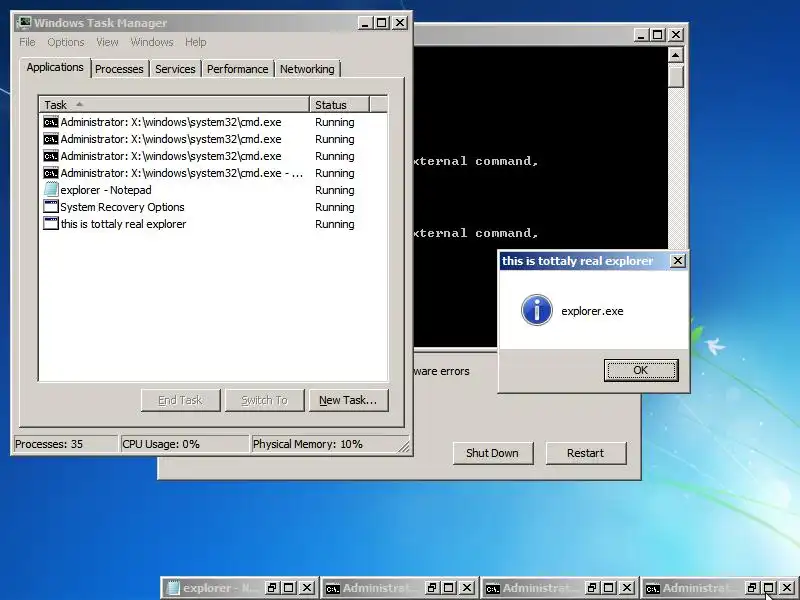Open the Windows menu

[152, 42]
